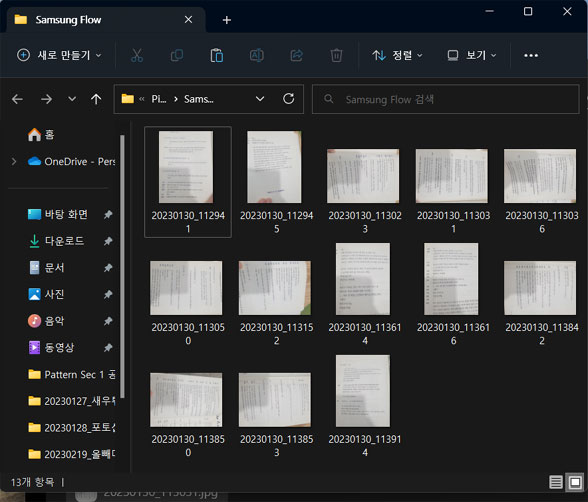Open Music (음악) folder

46,321
